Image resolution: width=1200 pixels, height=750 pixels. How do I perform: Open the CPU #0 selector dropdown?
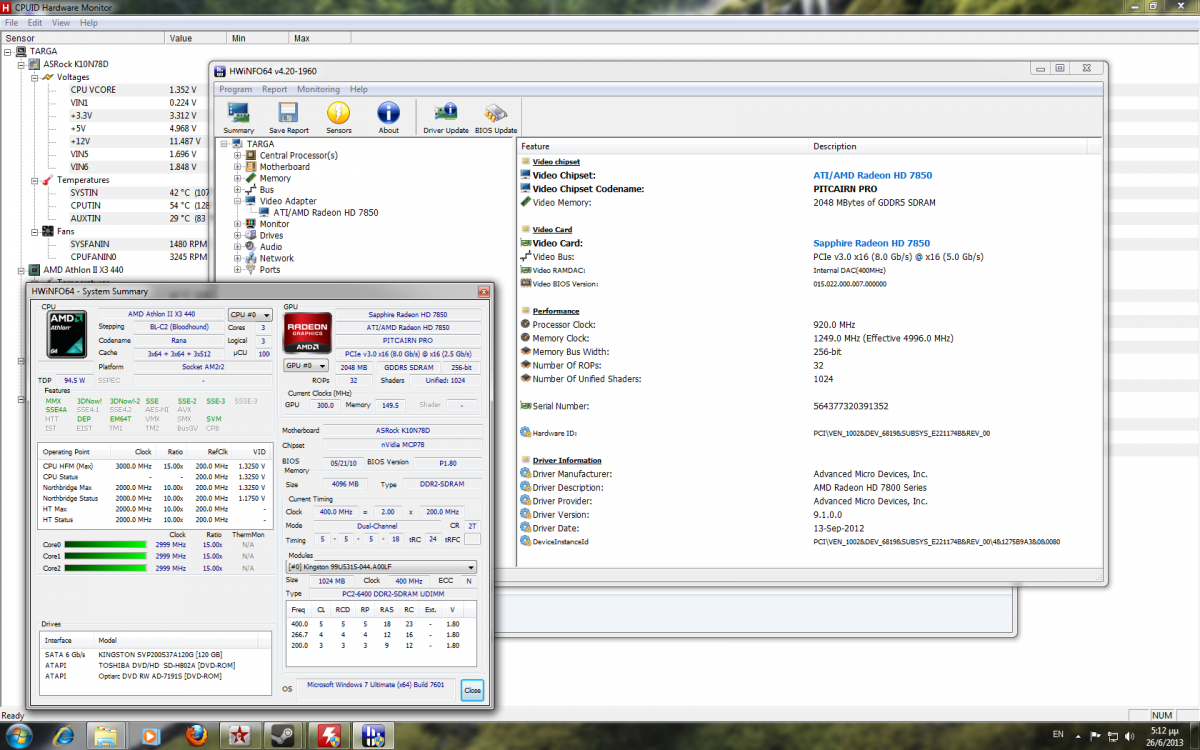pyautogui.click(x=250, y=315)
